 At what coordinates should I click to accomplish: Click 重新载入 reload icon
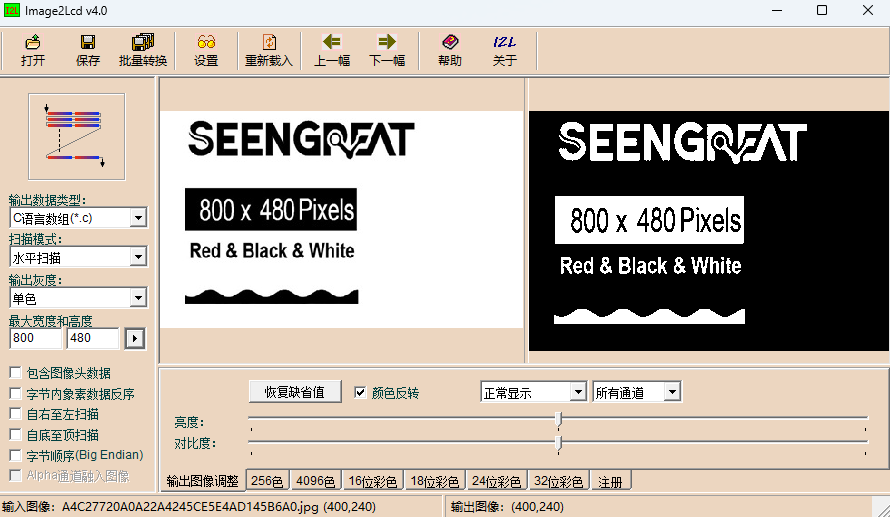(269, 42)
